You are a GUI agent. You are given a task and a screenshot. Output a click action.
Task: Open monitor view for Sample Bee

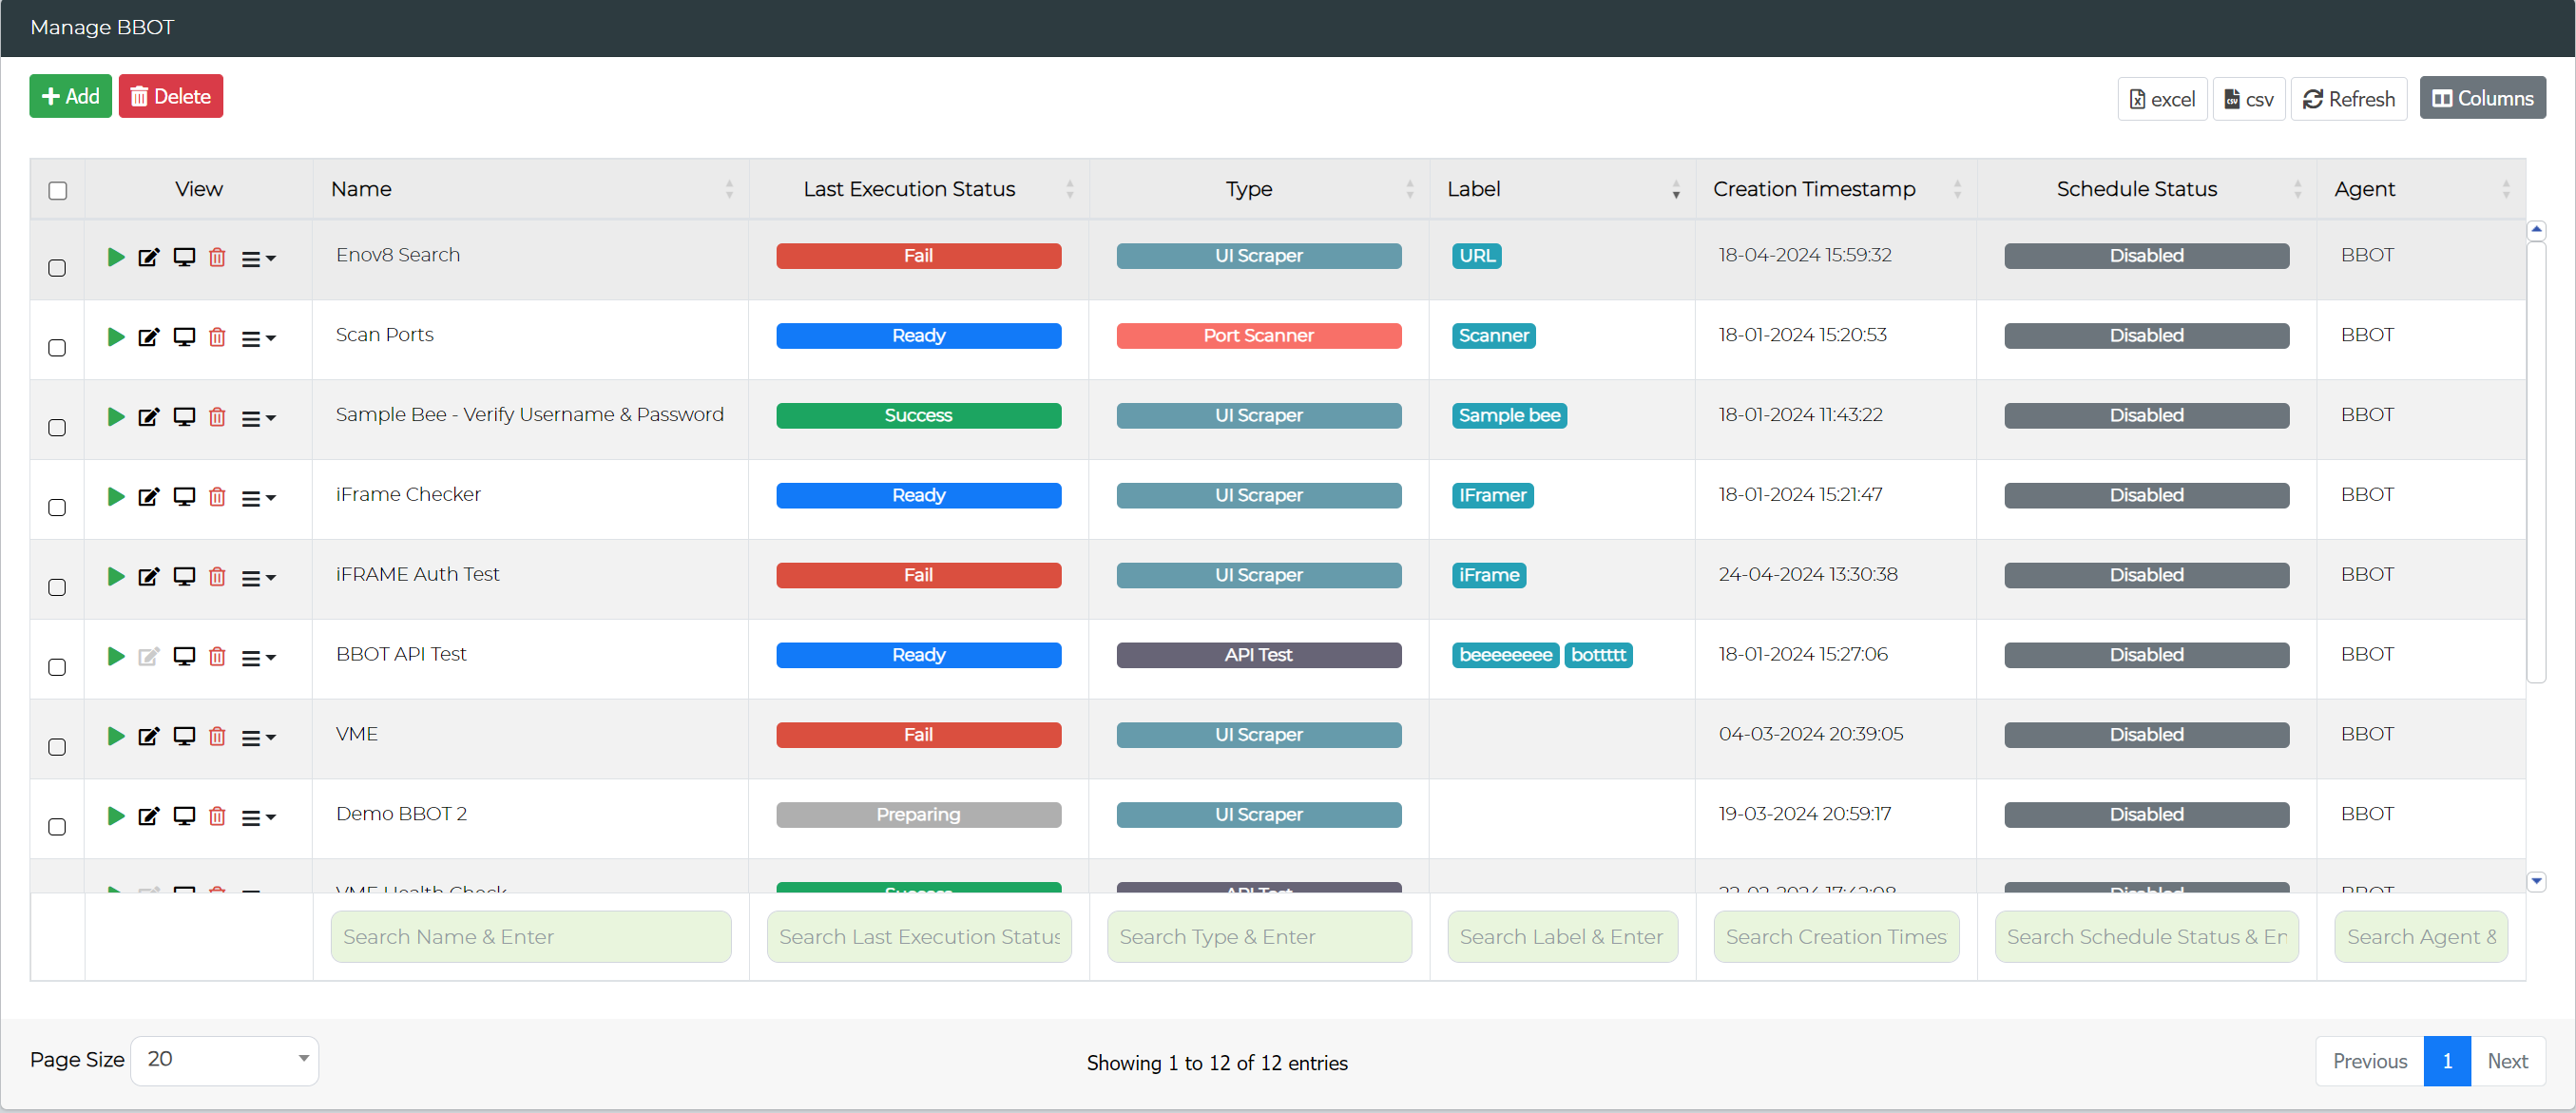(x=184, y=417)
